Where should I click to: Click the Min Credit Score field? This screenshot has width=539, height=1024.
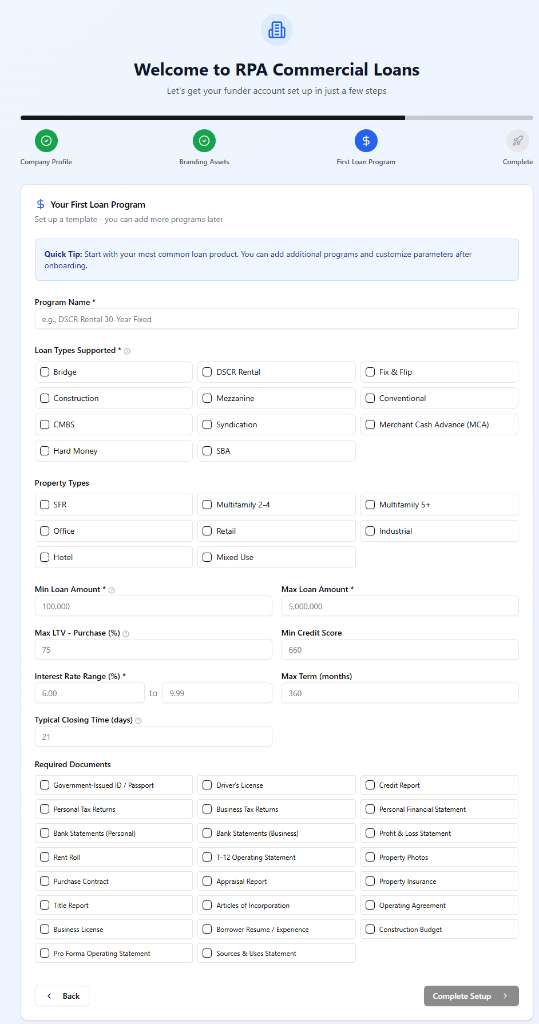pos(400,650)
